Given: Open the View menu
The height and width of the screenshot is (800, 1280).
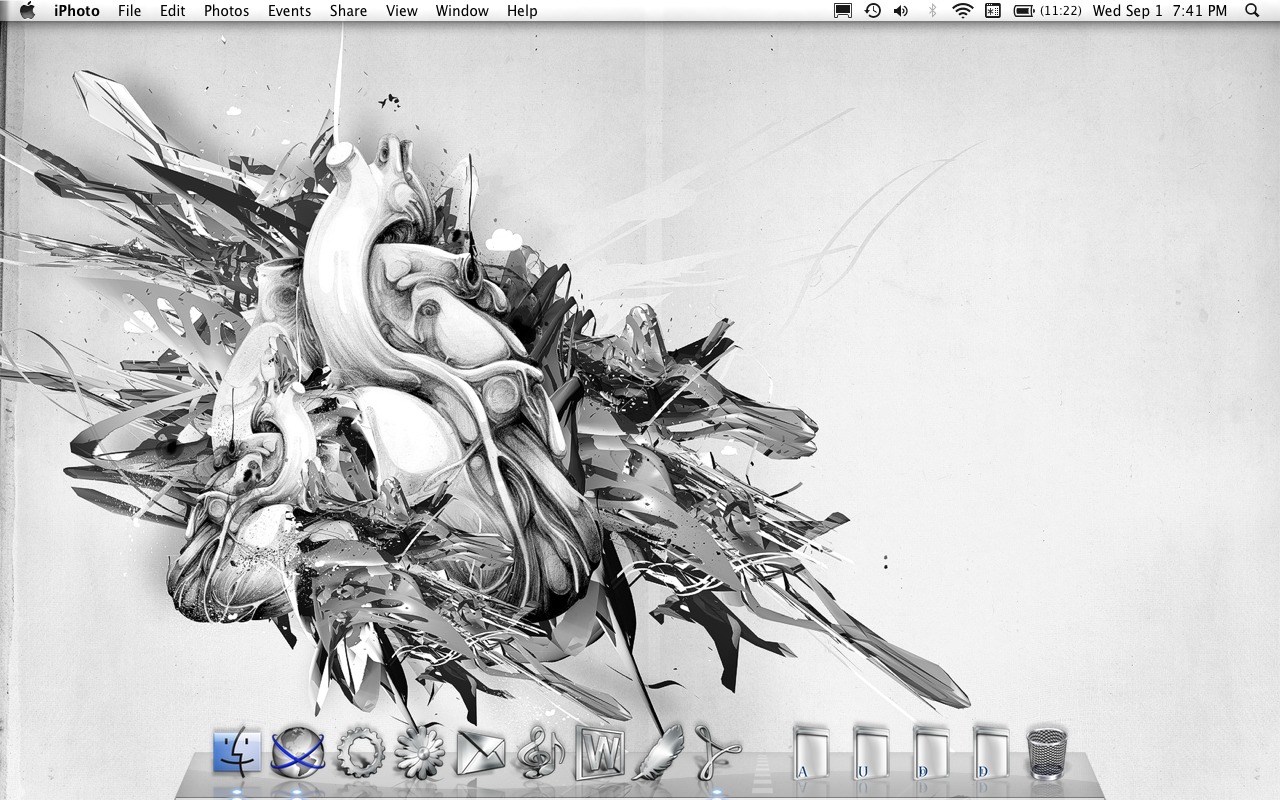Looking at the screenshot, I should tap(402, 11).
